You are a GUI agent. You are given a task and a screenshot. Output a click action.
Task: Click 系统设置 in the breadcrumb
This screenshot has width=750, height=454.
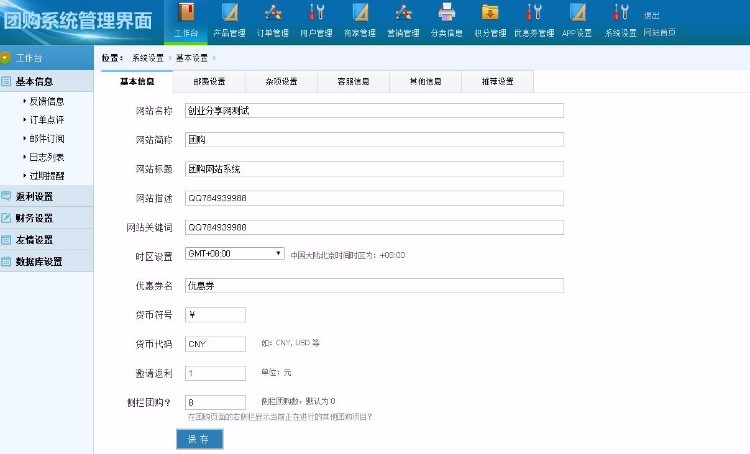(148, 58)
